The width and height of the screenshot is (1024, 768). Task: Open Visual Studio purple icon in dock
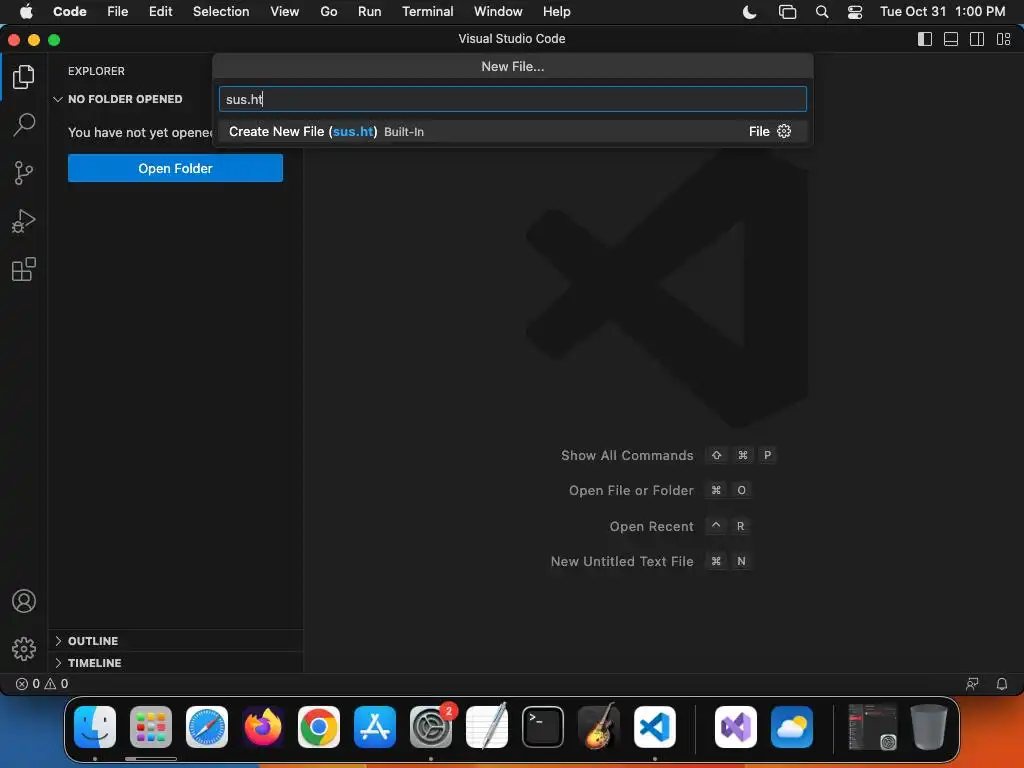tap(736, 726)
